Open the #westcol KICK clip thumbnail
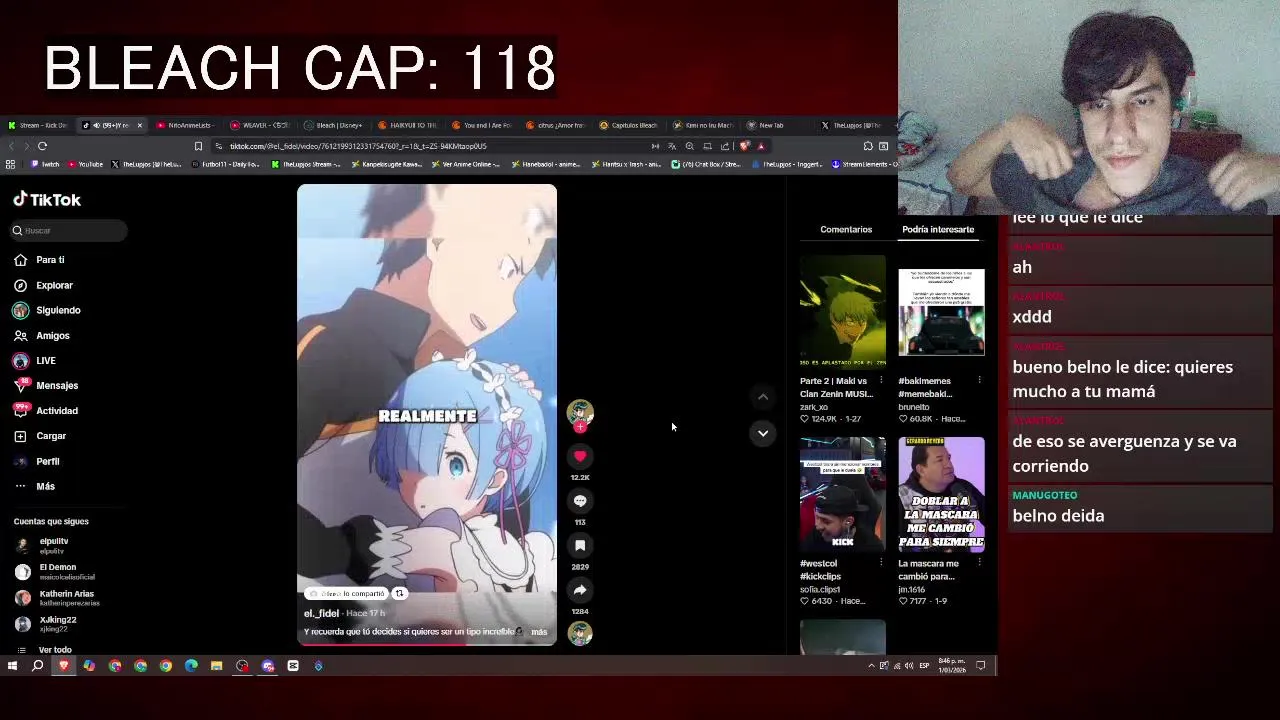The width and height of the screenshot is (1280, 720). pos(843,495)
